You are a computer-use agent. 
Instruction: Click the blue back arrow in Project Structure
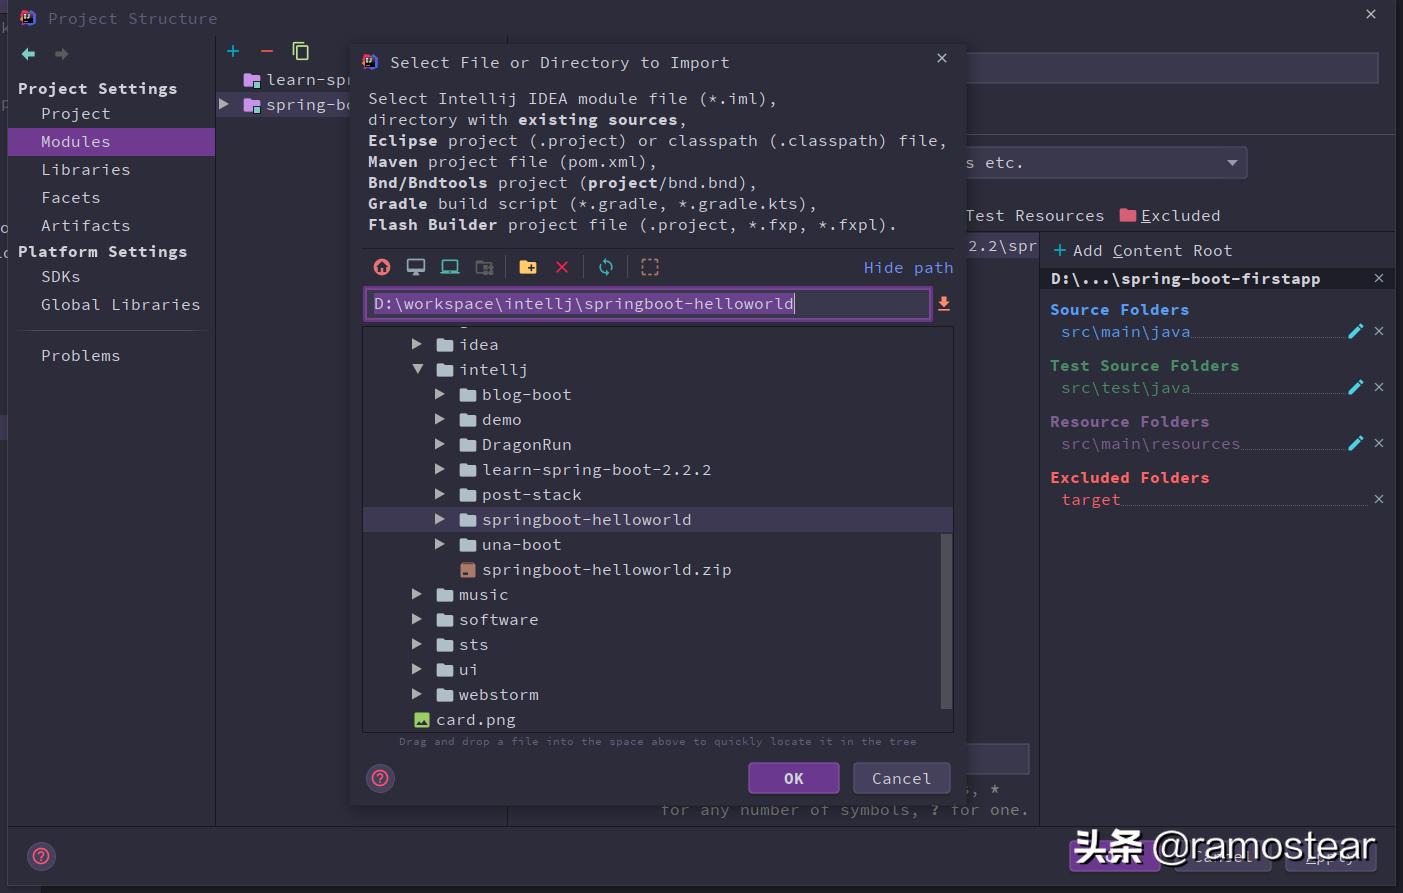click(28, 54)
